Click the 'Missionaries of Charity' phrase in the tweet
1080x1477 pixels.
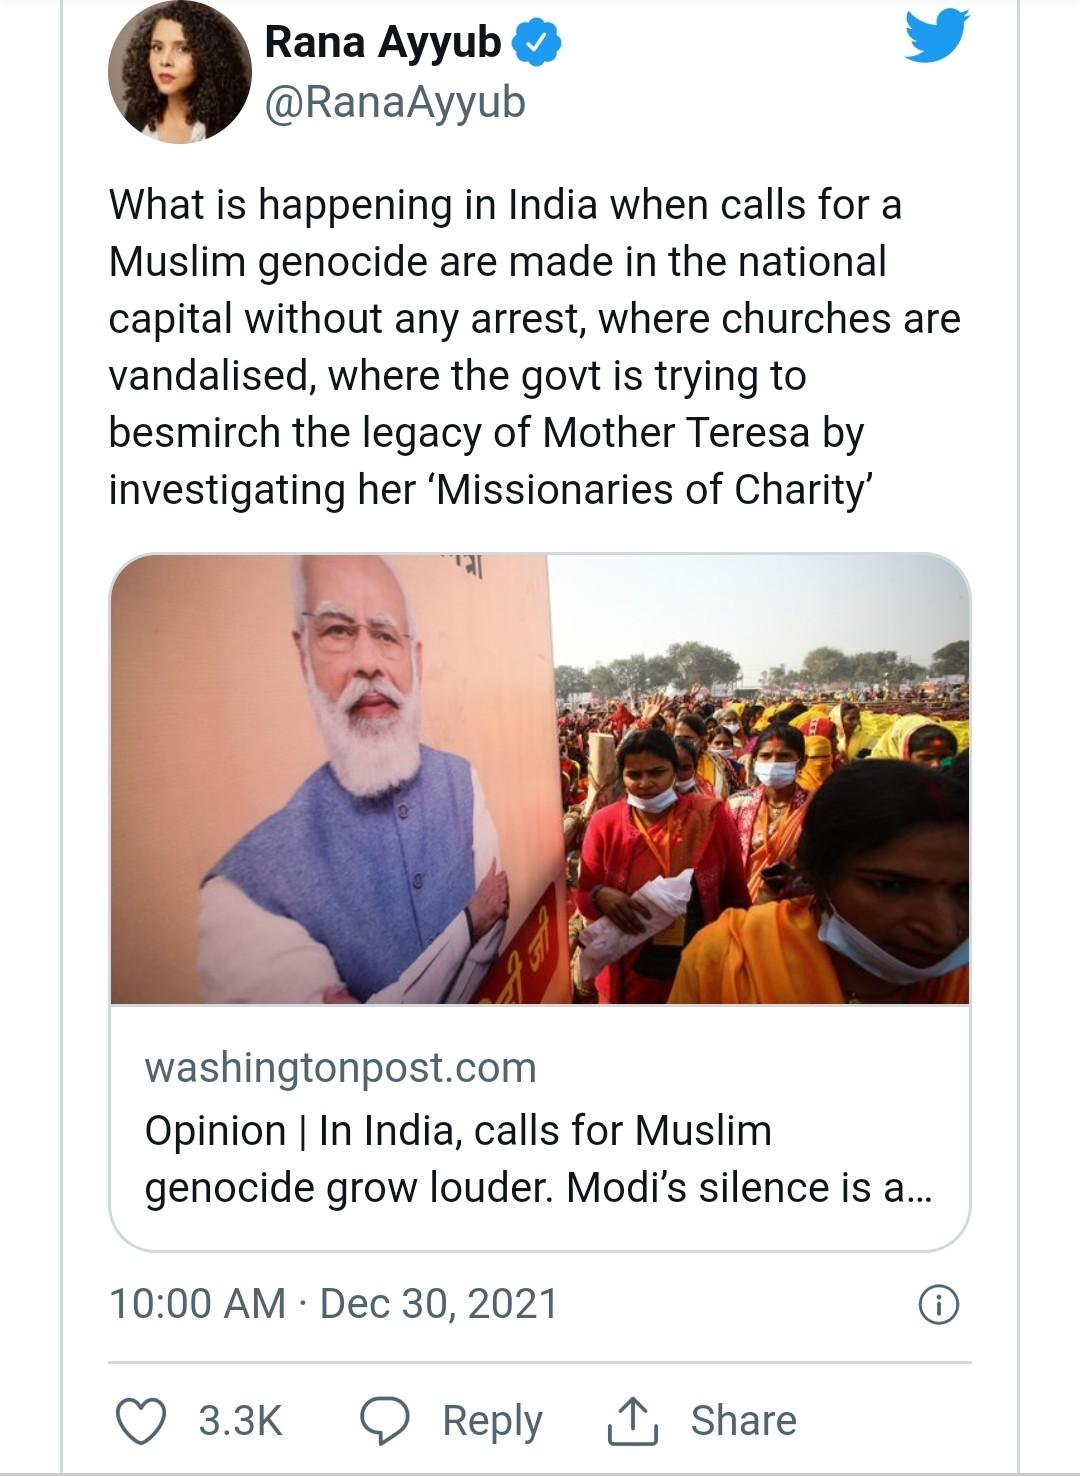click(x=653, y=490)
